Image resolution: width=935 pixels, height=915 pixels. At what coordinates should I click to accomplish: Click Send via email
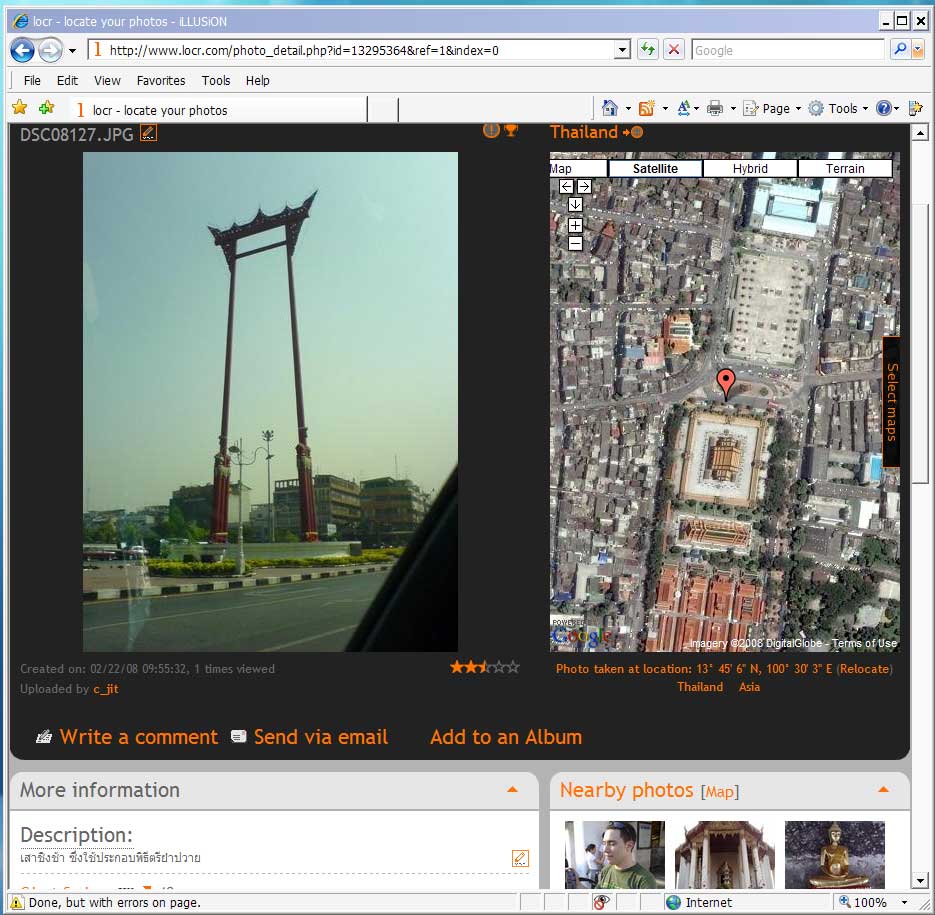click(321, 737)
